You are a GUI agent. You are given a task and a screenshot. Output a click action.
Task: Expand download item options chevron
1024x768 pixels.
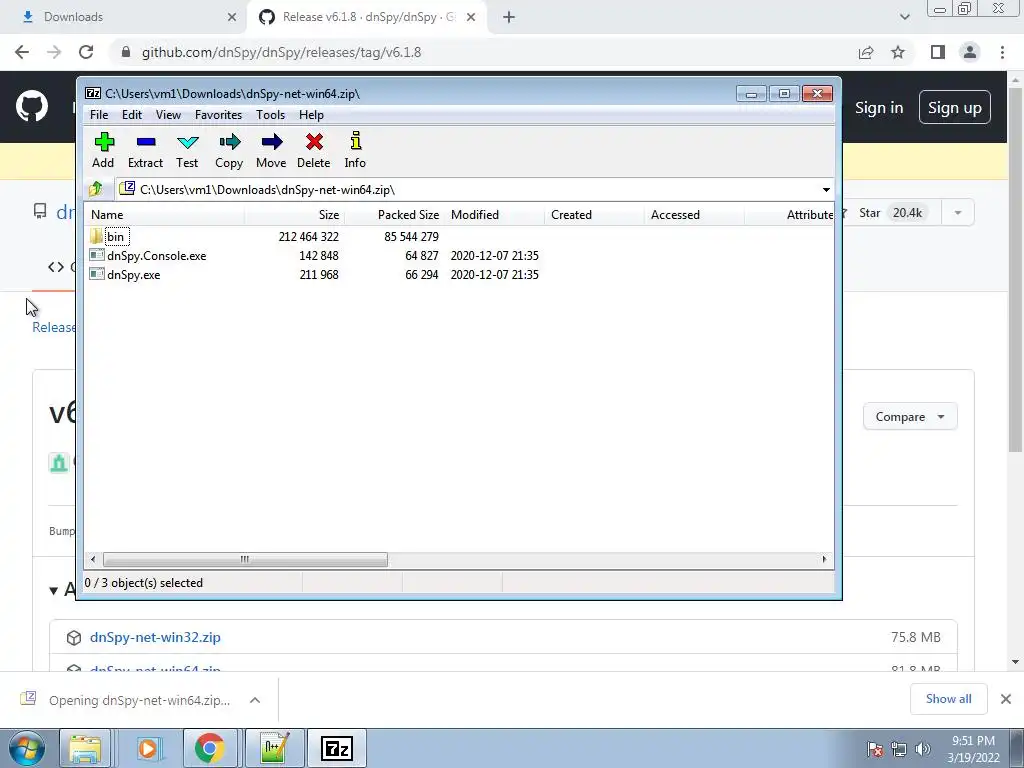(255, 700)
